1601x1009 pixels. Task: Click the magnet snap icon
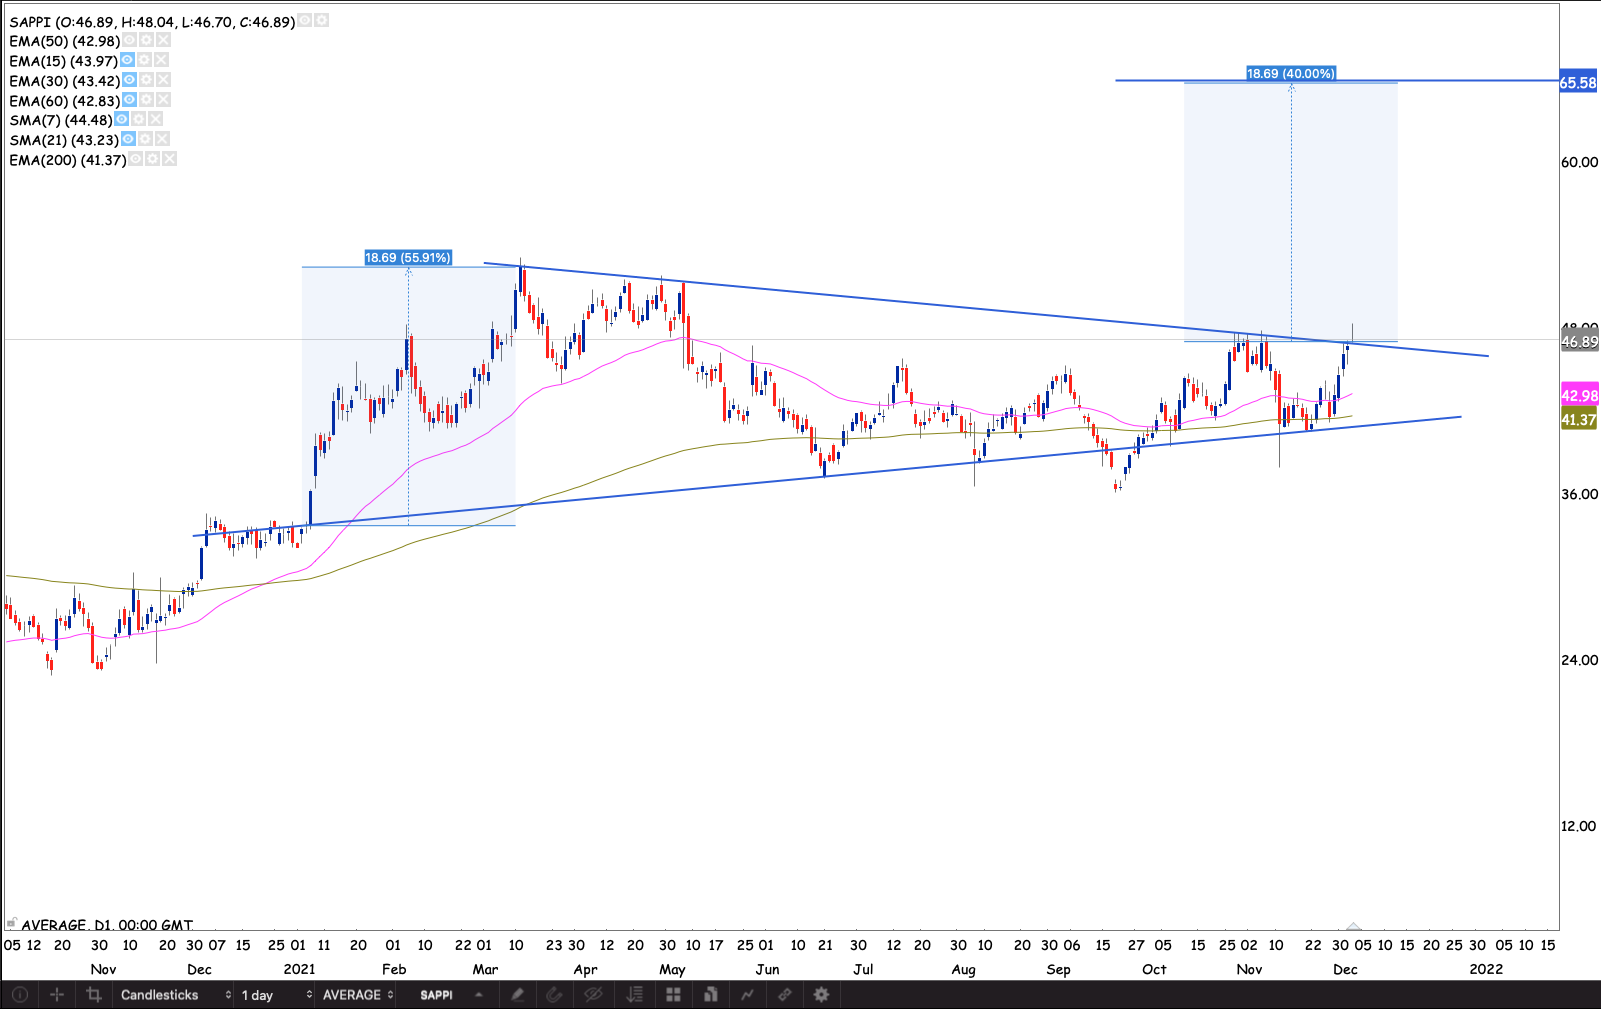554,995
